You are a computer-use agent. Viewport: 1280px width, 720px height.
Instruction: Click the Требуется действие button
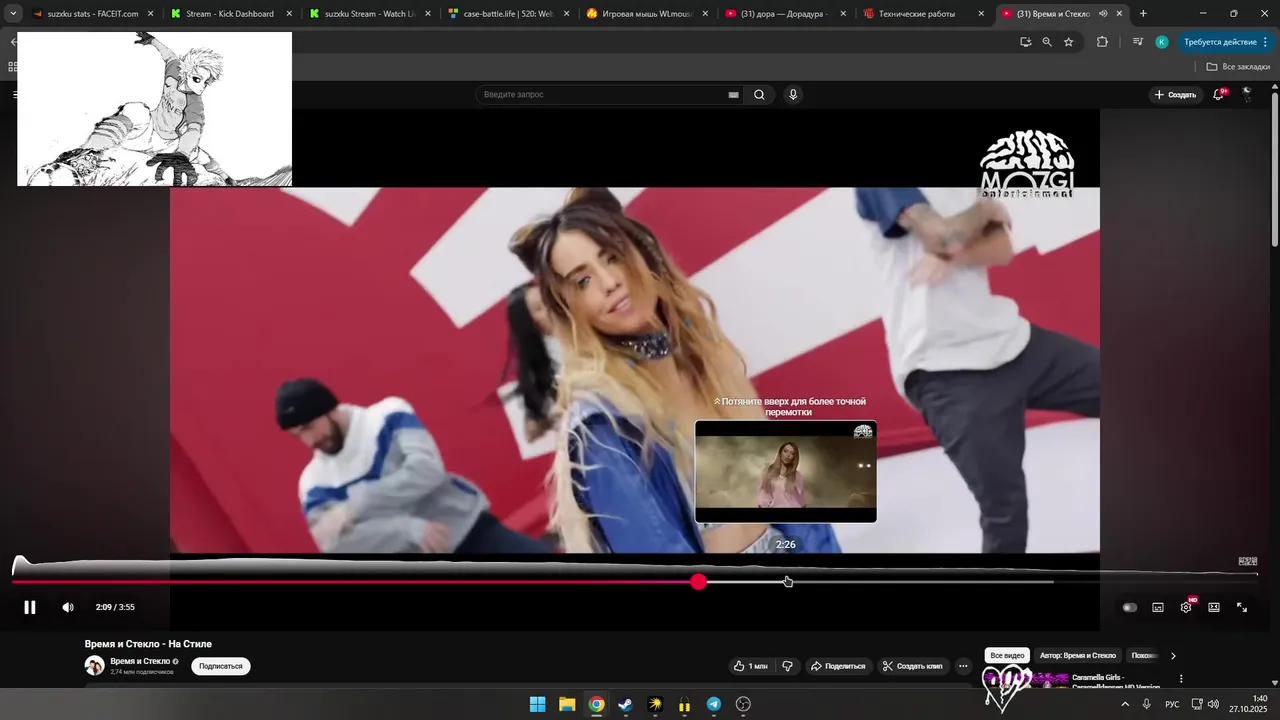pos(1225,42)
